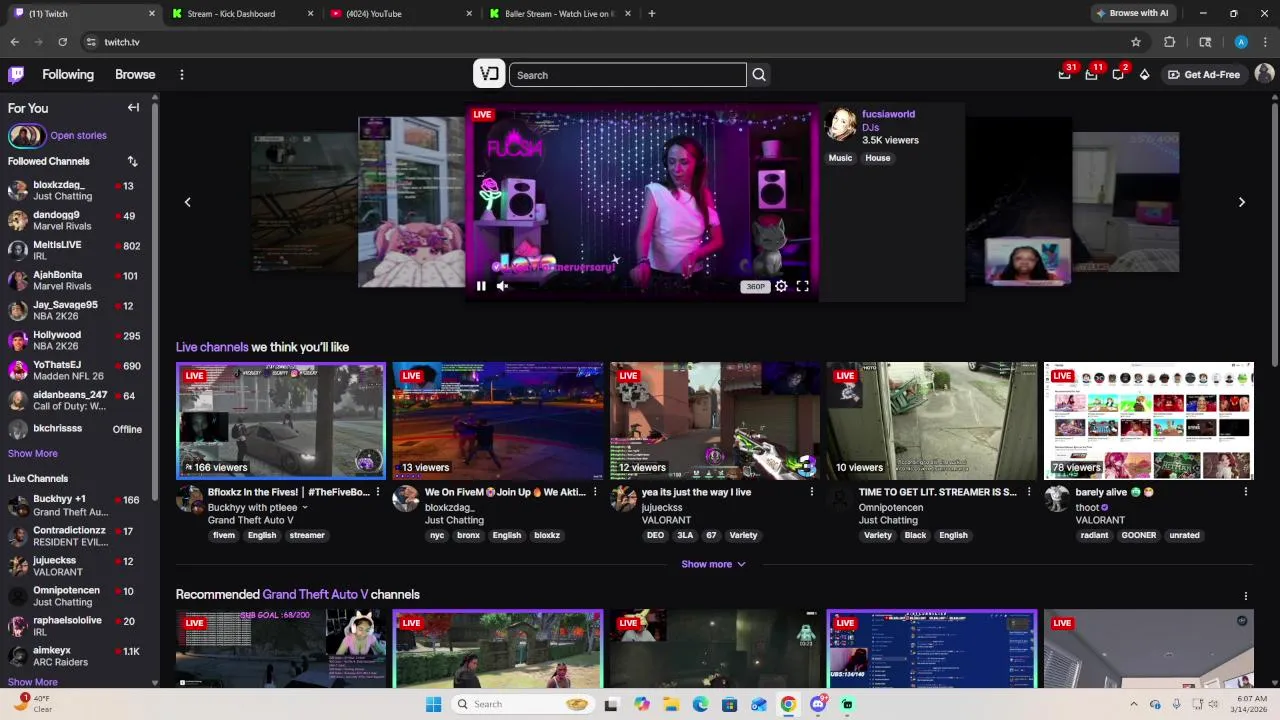Open featured player settings gear
This screenshot has width=1280, height=720.
781,286
